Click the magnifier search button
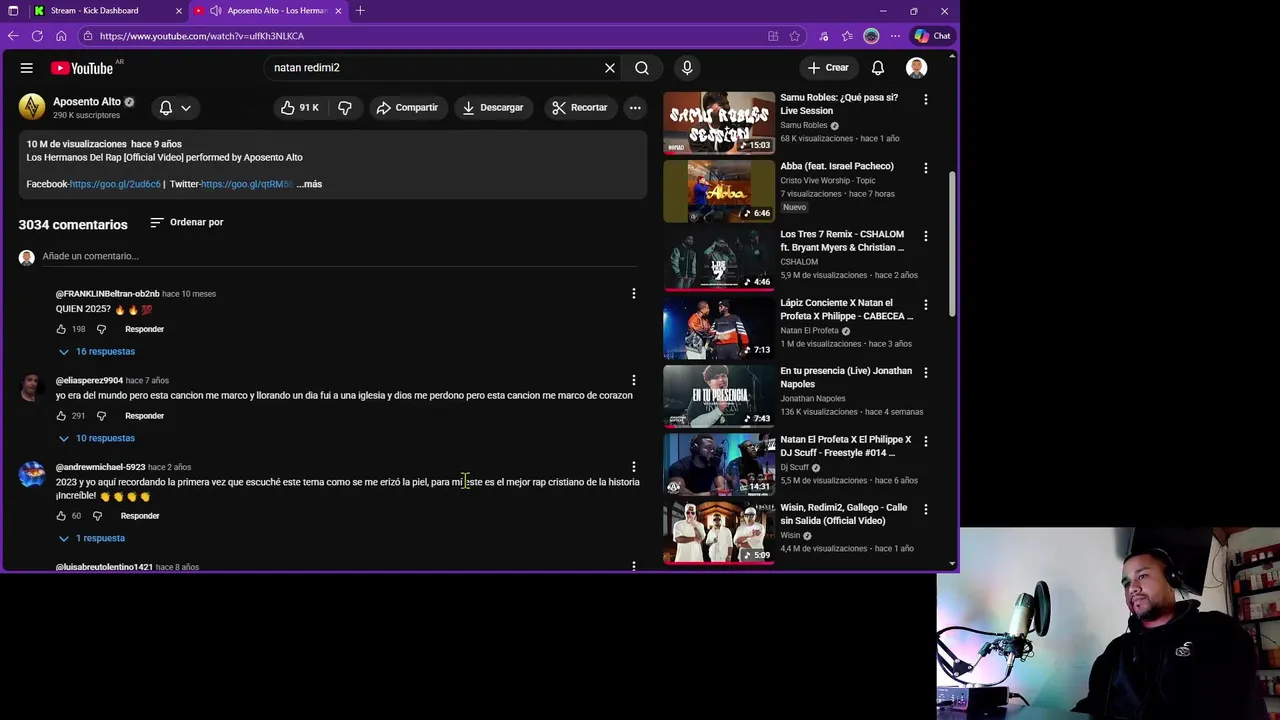Image resolution: width=1280 pixels, height=720 pixels. point(642,68)
